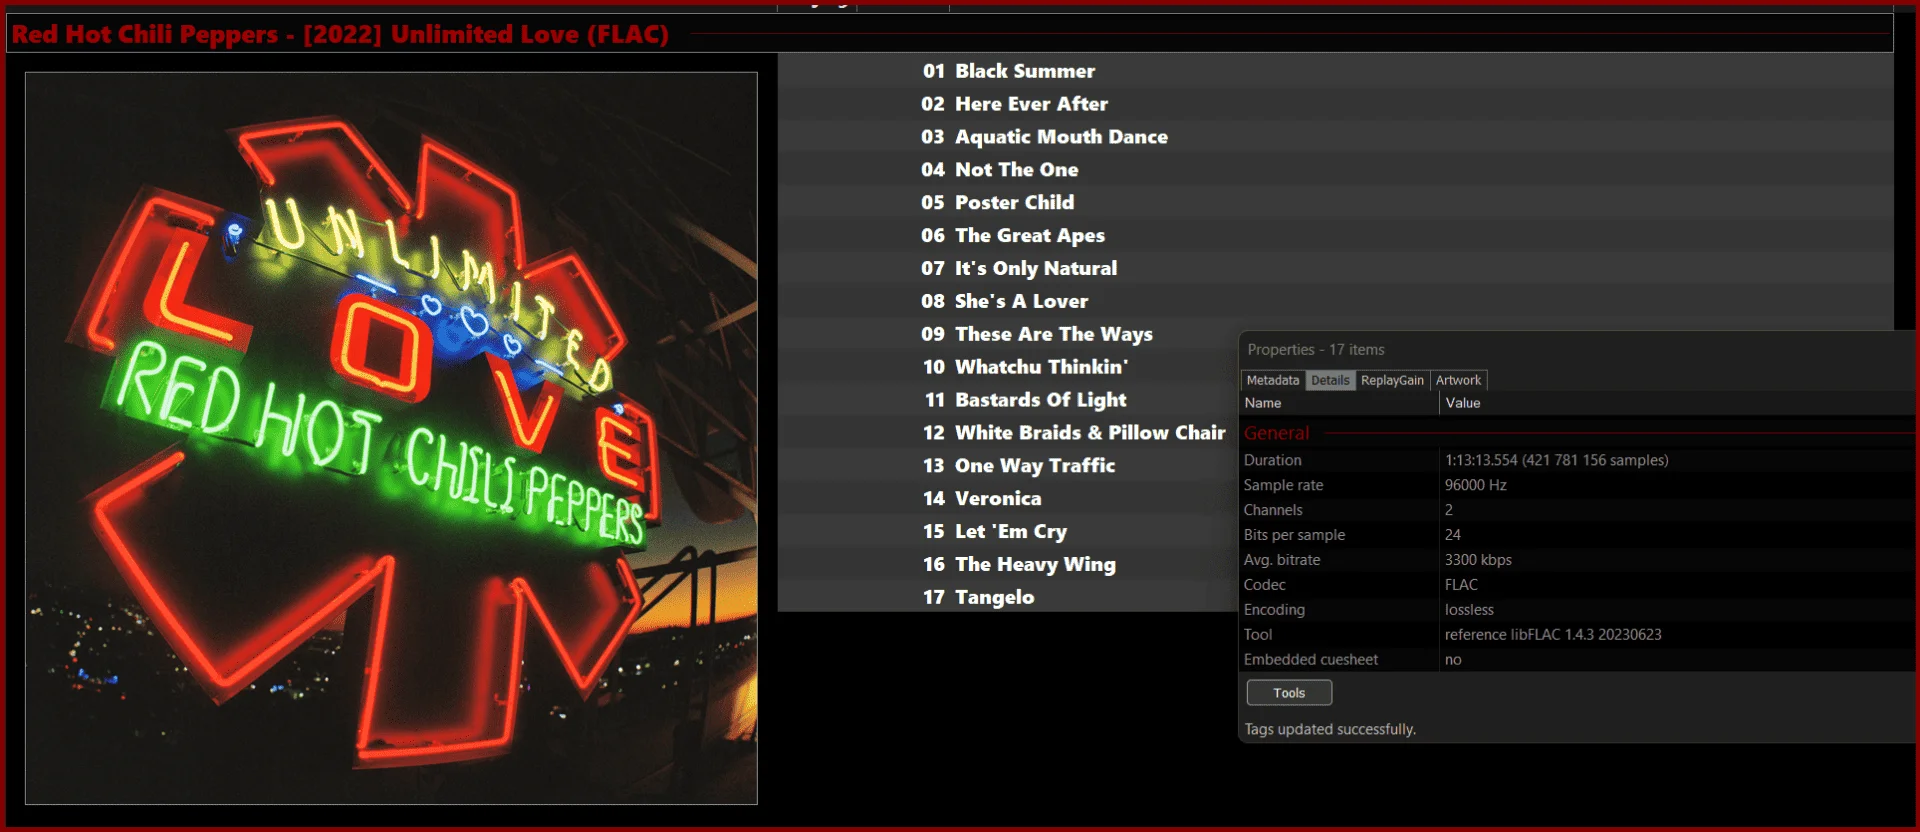The height and width of the screenshot is (832, 1920).
Task: Select track 10 Whatchu Thinkin'
Action: [1008, 367]
